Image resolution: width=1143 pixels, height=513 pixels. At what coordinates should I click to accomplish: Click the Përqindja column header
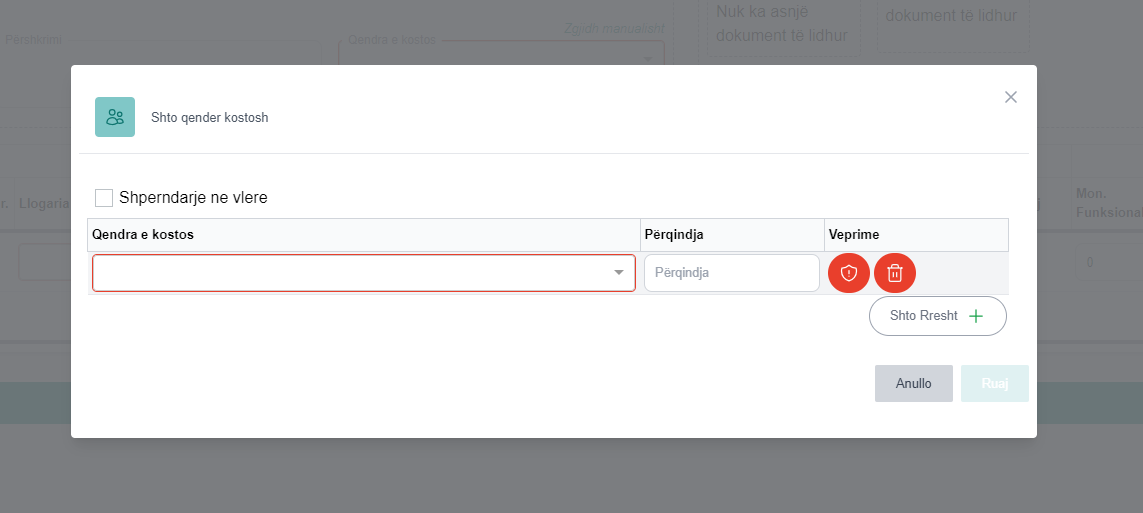pyautogui.click(x=675, y=234)
